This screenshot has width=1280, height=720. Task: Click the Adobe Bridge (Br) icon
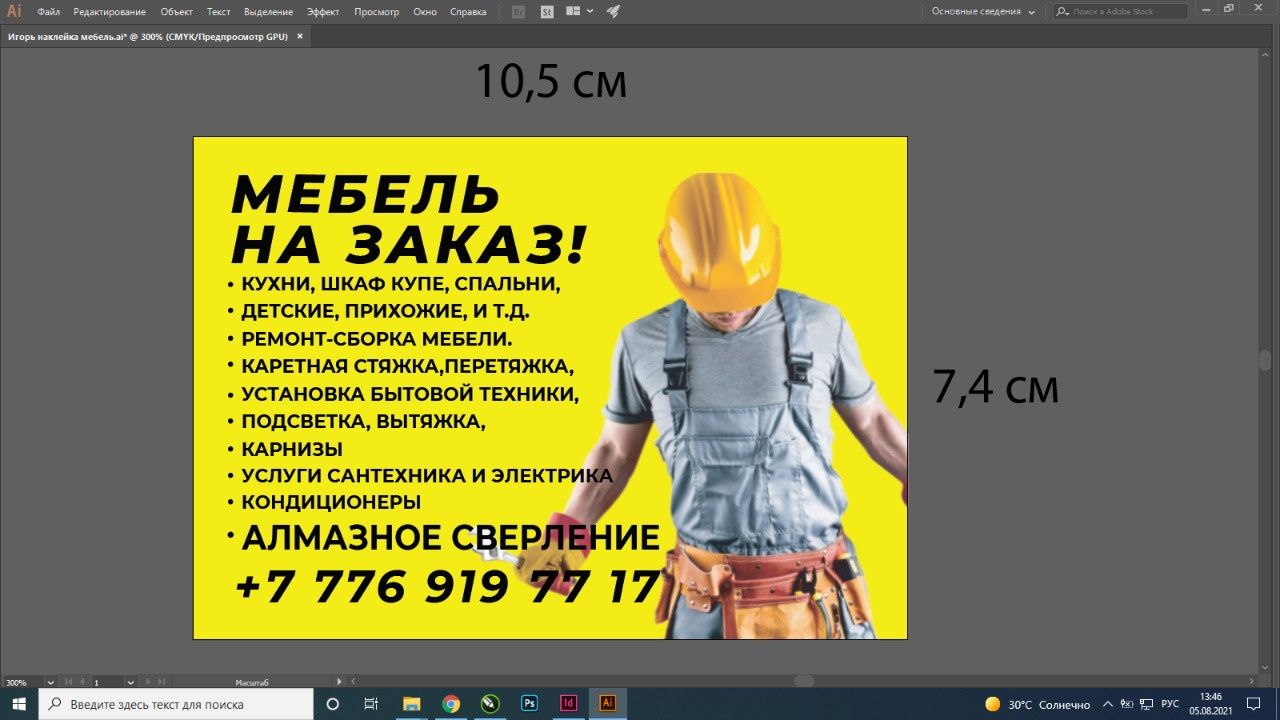pyautogui.click(x=518, y=12)
